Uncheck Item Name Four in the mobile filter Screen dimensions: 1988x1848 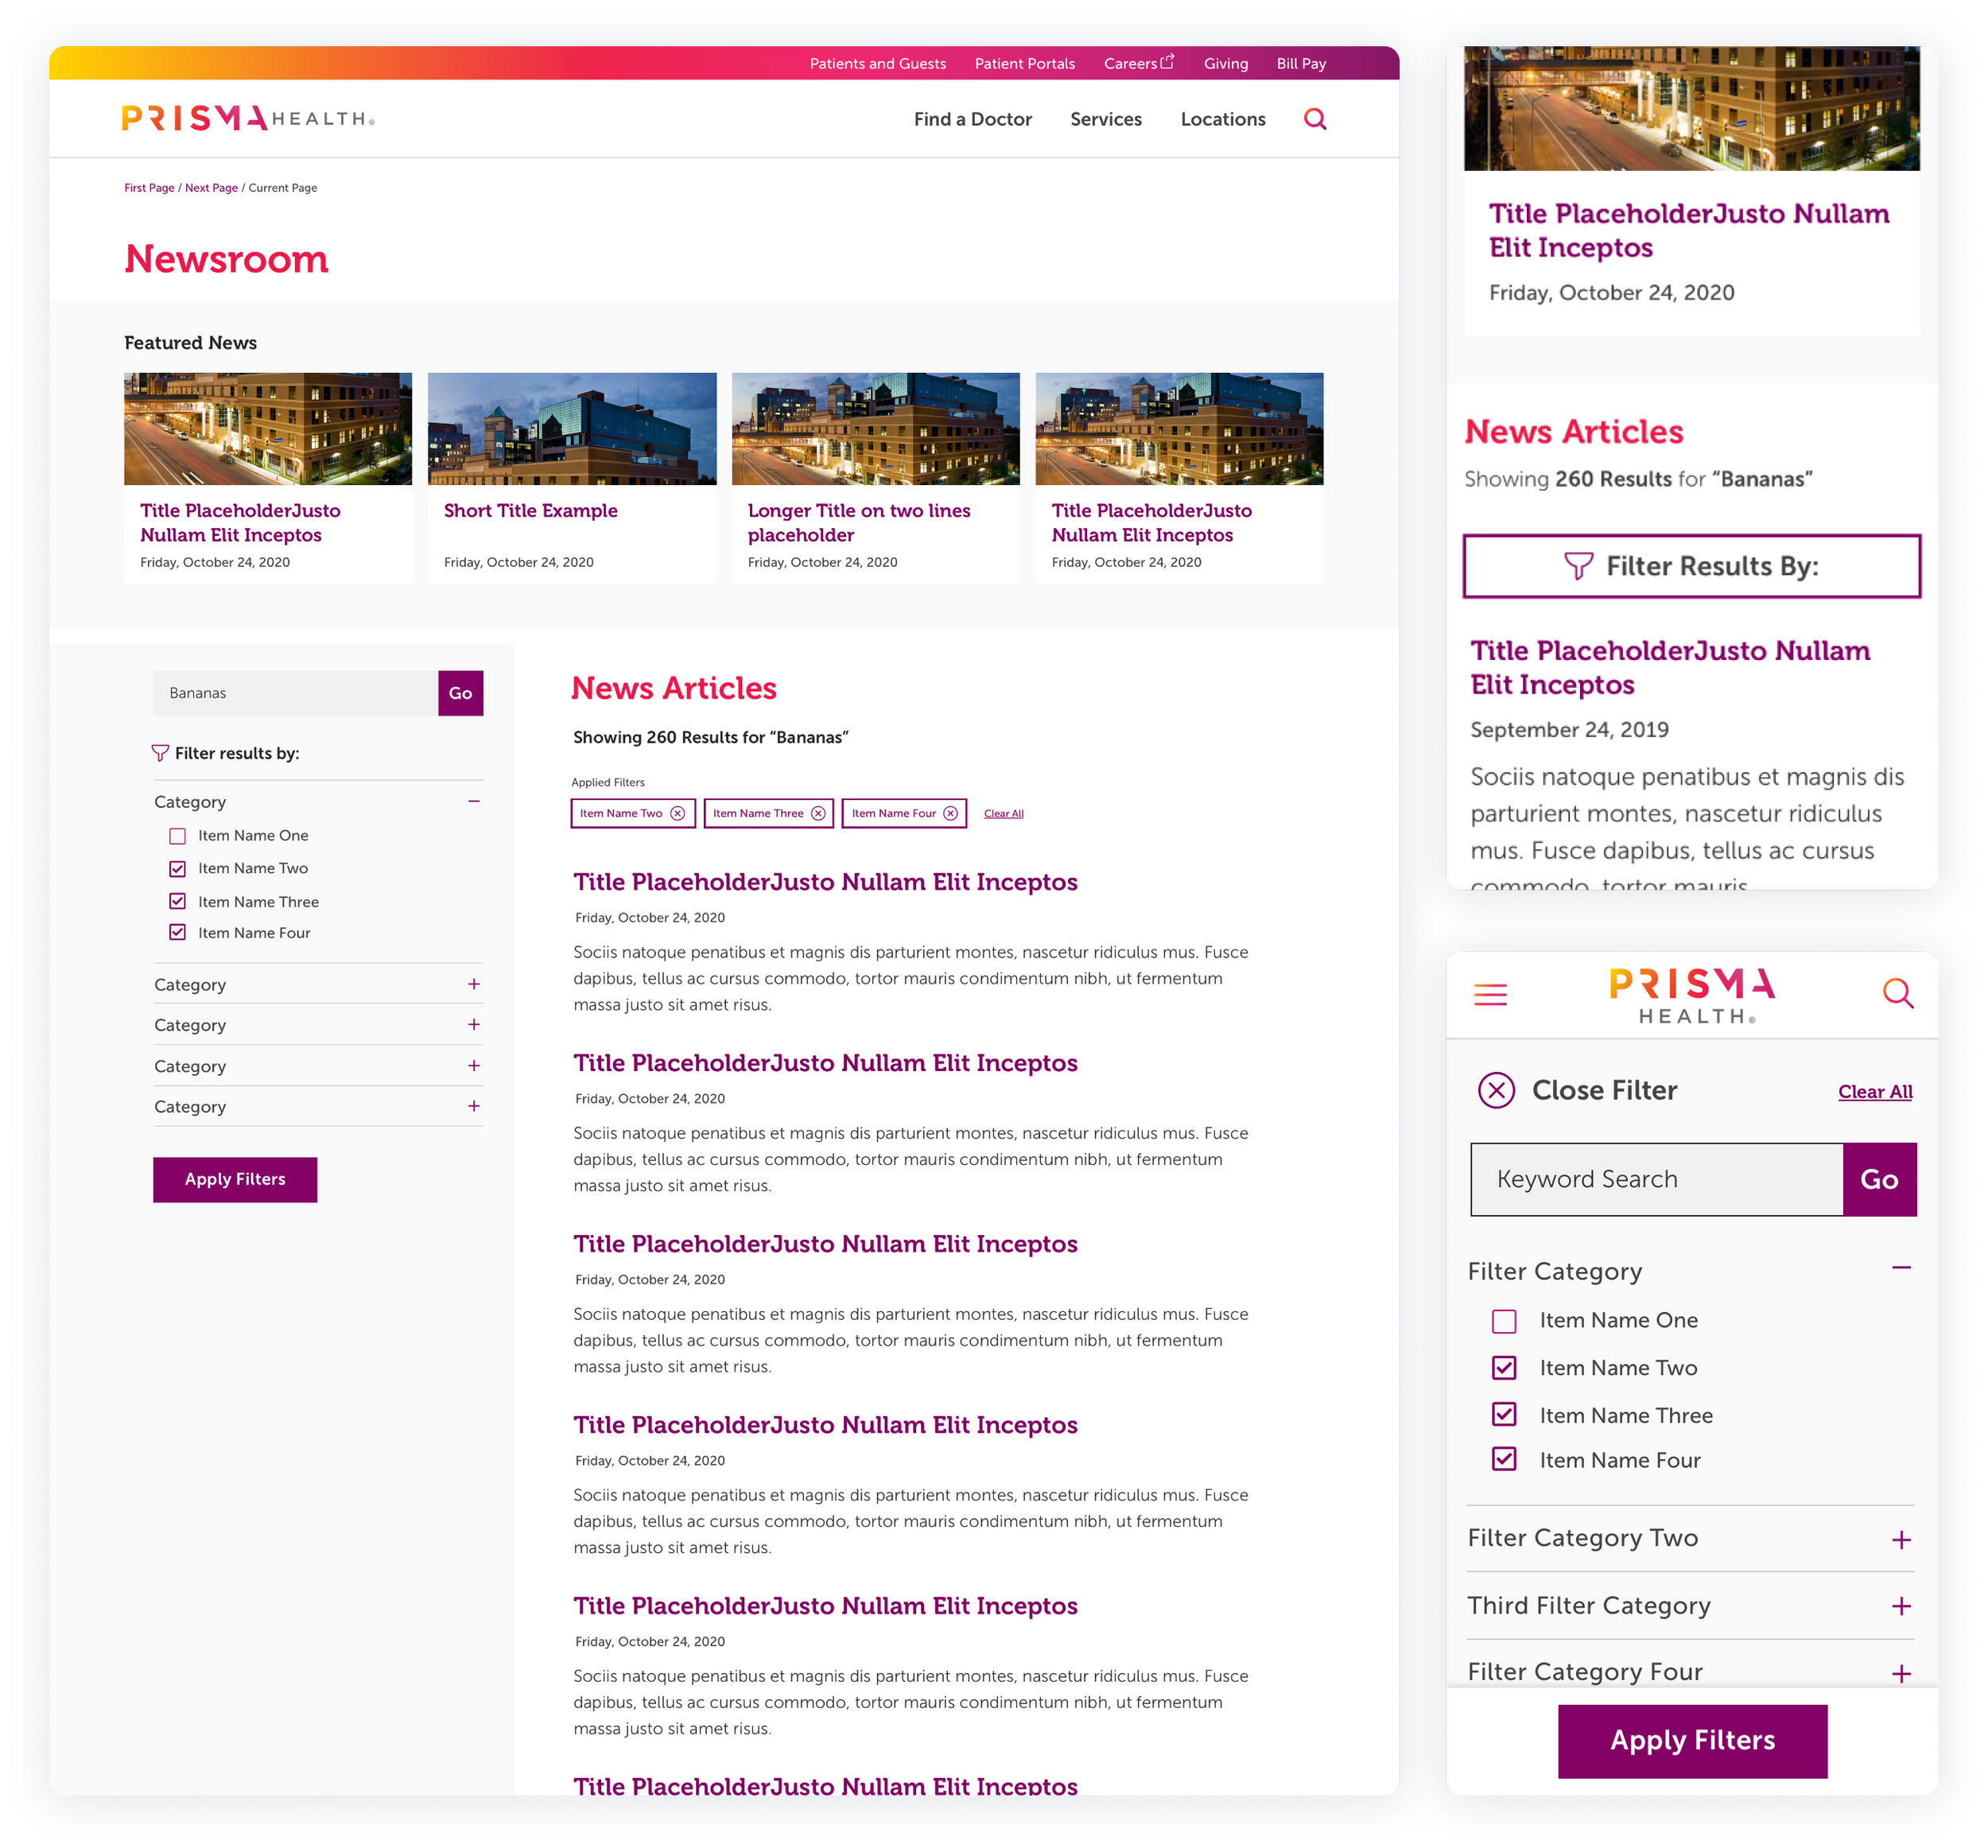pyautogui.click(x=1503, y=1459)
